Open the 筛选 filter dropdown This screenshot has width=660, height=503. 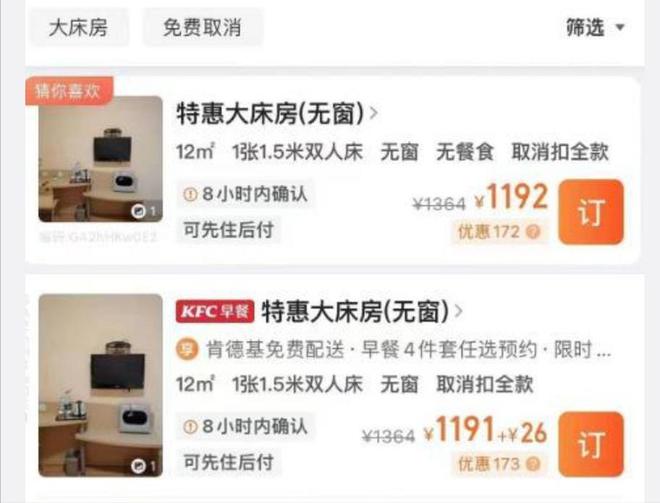tap(595, 28)
